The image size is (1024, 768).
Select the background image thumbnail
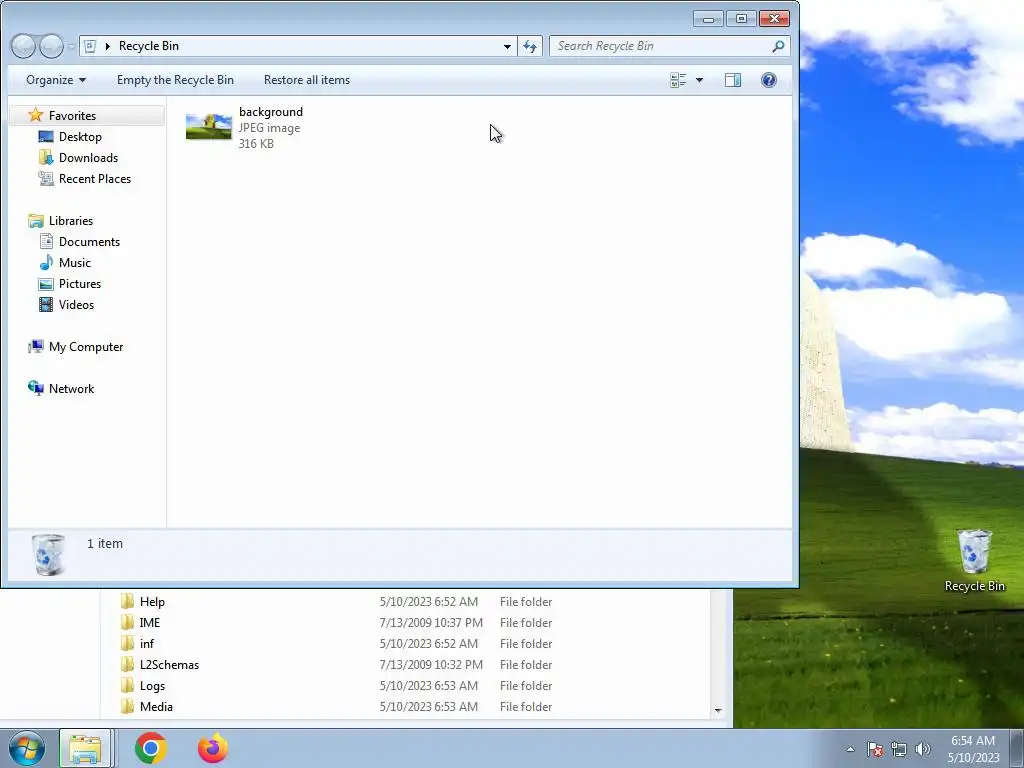click(208, 127)
